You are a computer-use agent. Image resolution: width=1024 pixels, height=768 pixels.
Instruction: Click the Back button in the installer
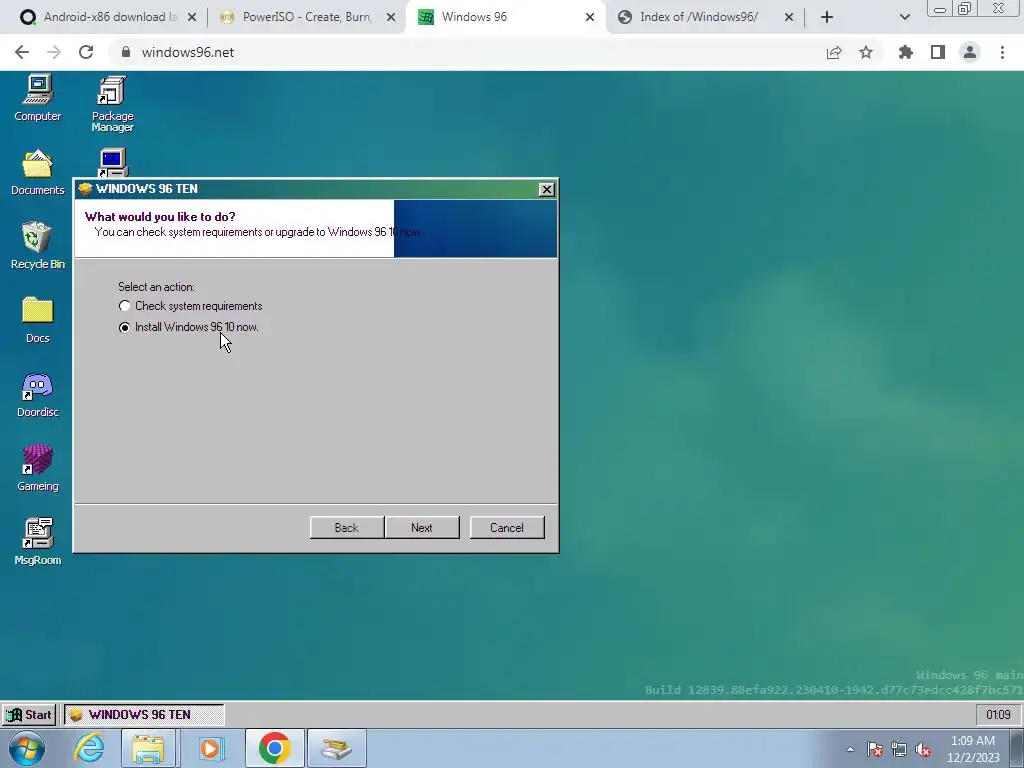point(347,528)
